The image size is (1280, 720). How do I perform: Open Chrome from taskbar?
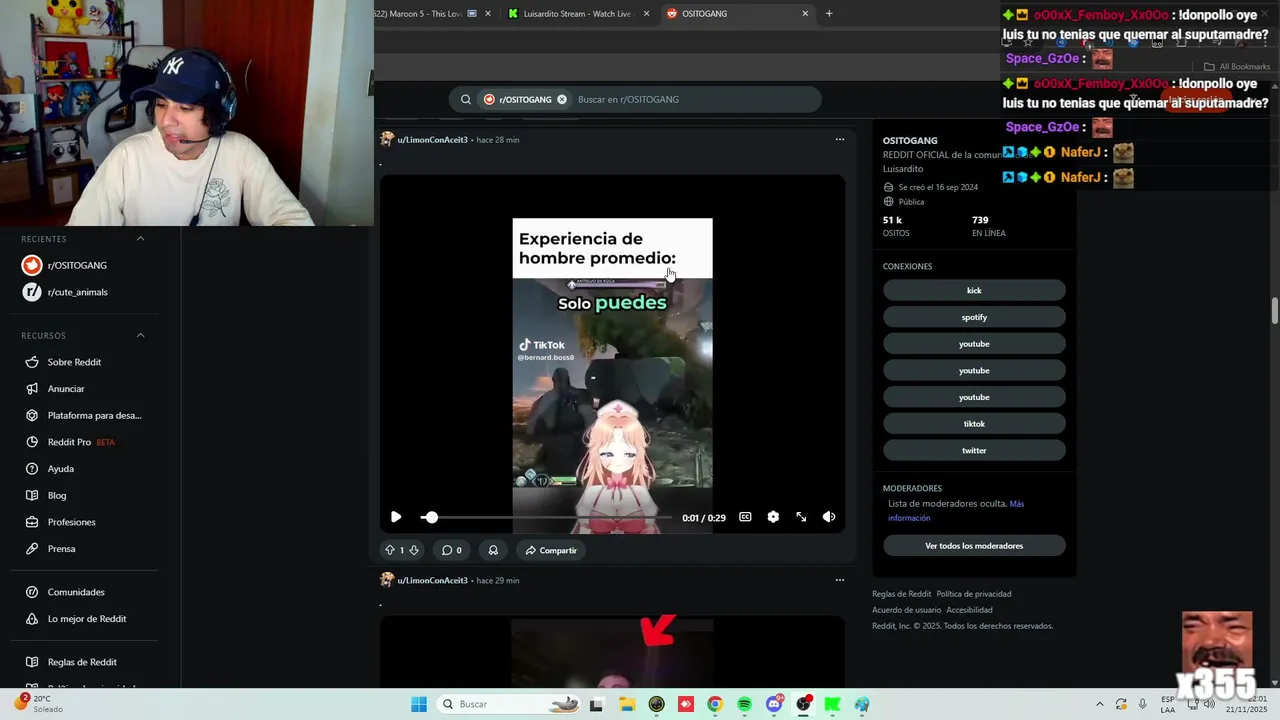[714, 704]
